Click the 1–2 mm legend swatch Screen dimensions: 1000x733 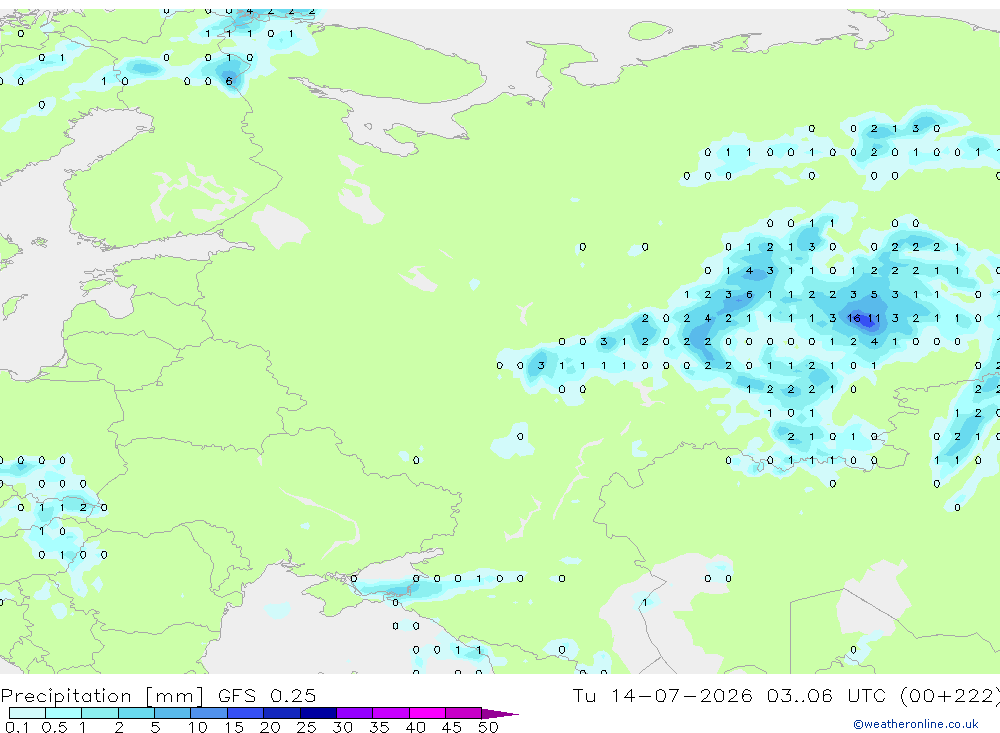[100, 713]
